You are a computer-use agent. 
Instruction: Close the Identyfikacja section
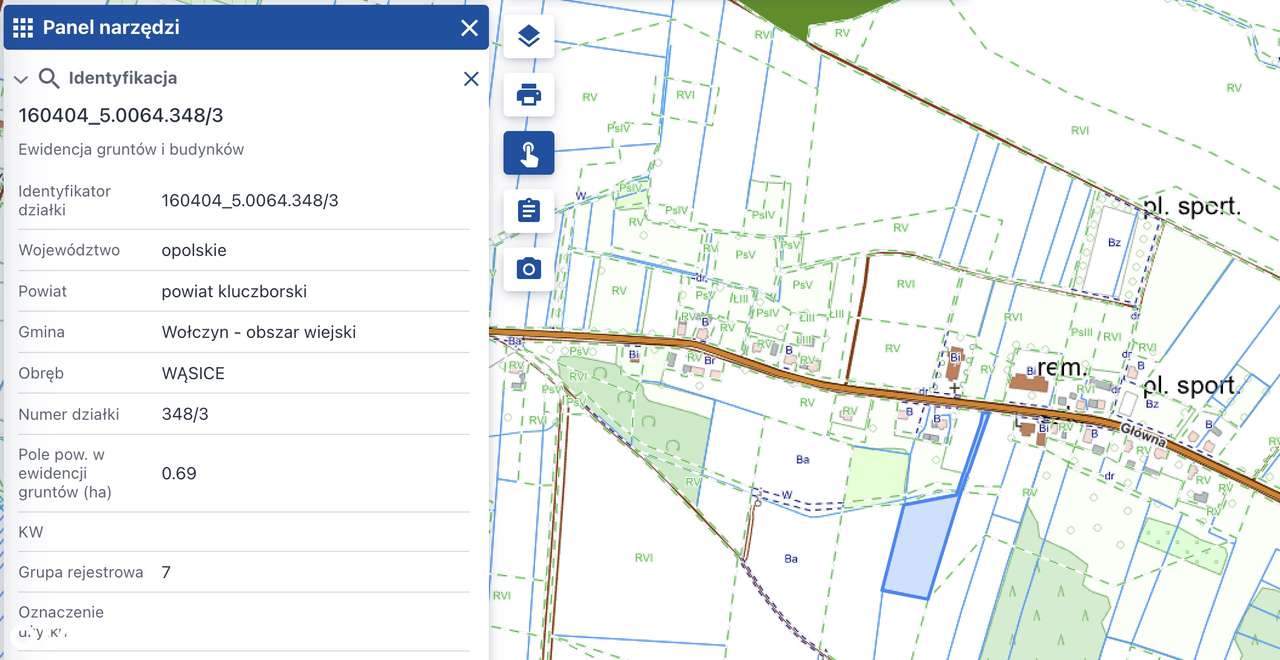tap(471, 78)
